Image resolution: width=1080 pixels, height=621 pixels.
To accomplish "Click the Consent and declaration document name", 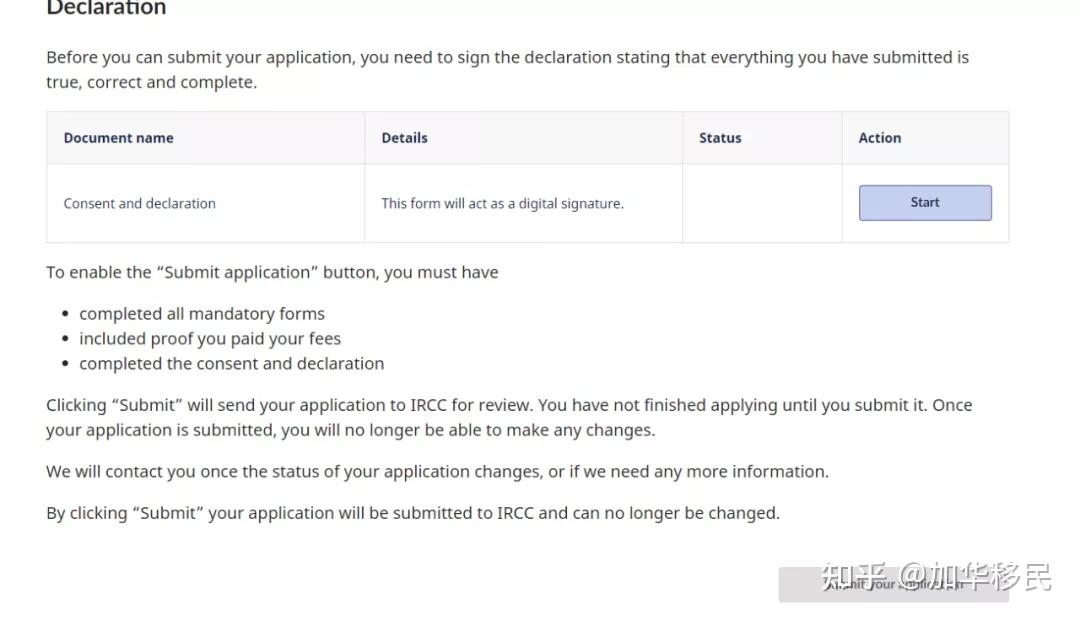I will click(x=139, y=204).
